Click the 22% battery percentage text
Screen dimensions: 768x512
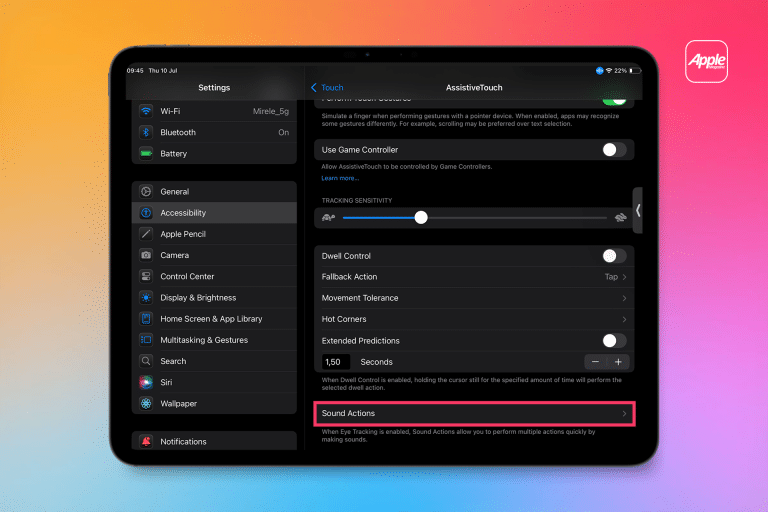pos(621,71)
